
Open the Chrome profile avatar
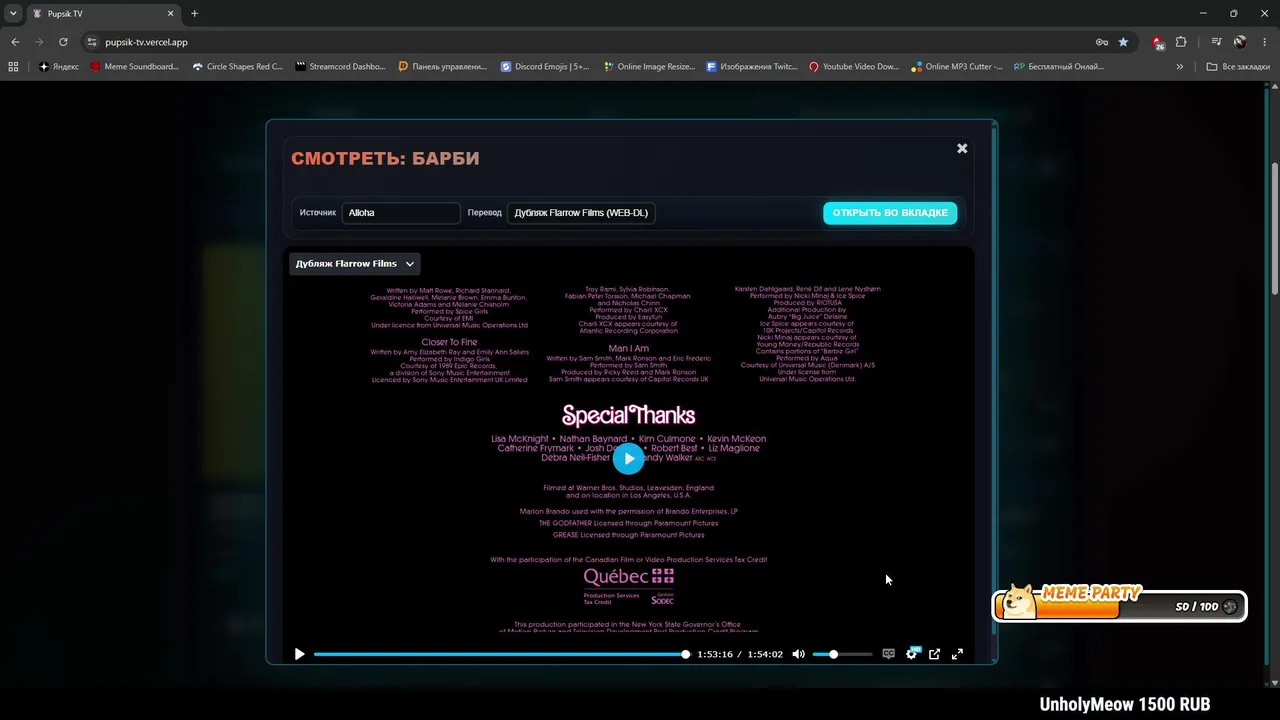(x=1240, y=42)
